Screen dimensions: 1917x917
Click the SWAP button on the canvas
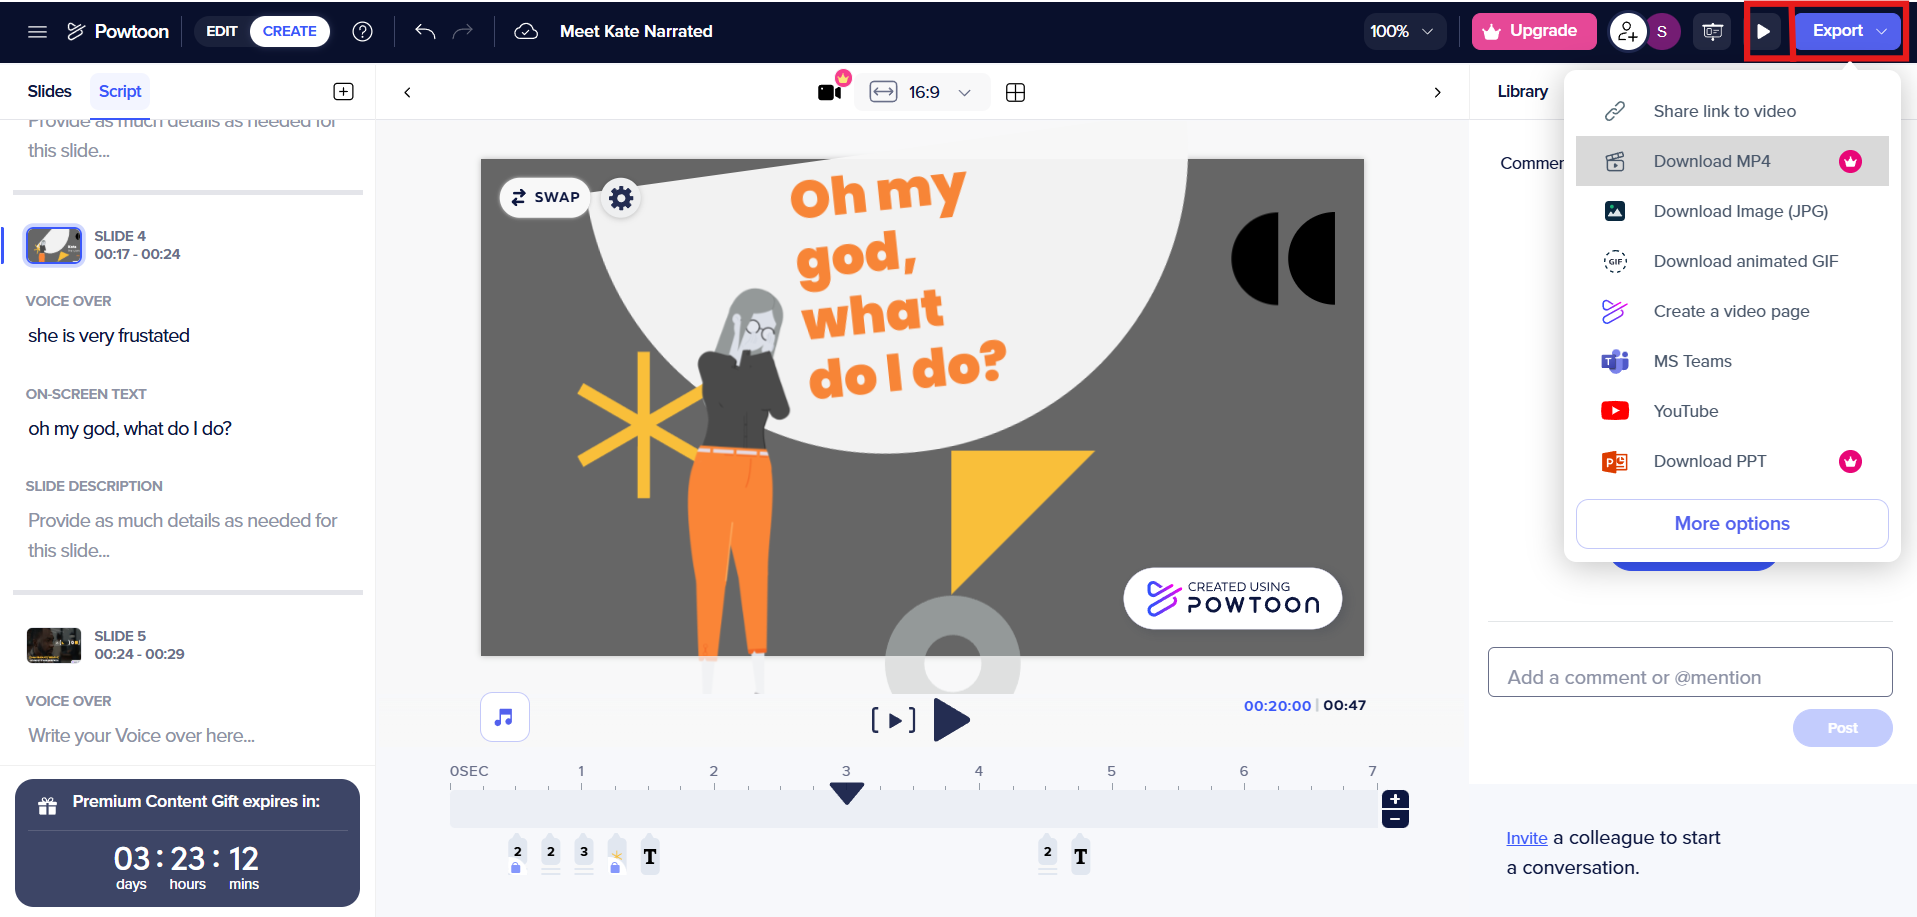pyautogui.click(x=545, y=197)
